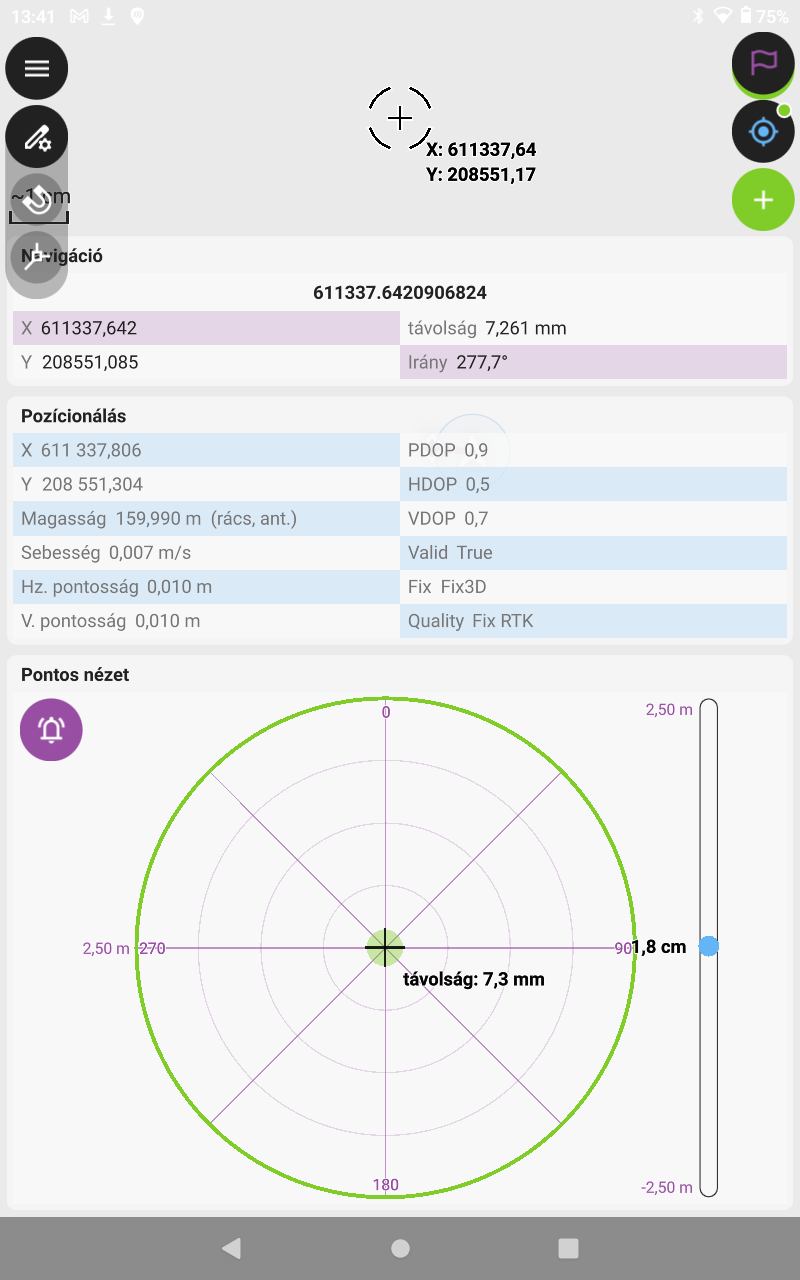Click the blue handle on the height slider
Screen dimensions: 800x1280
[x=709, y=946]
